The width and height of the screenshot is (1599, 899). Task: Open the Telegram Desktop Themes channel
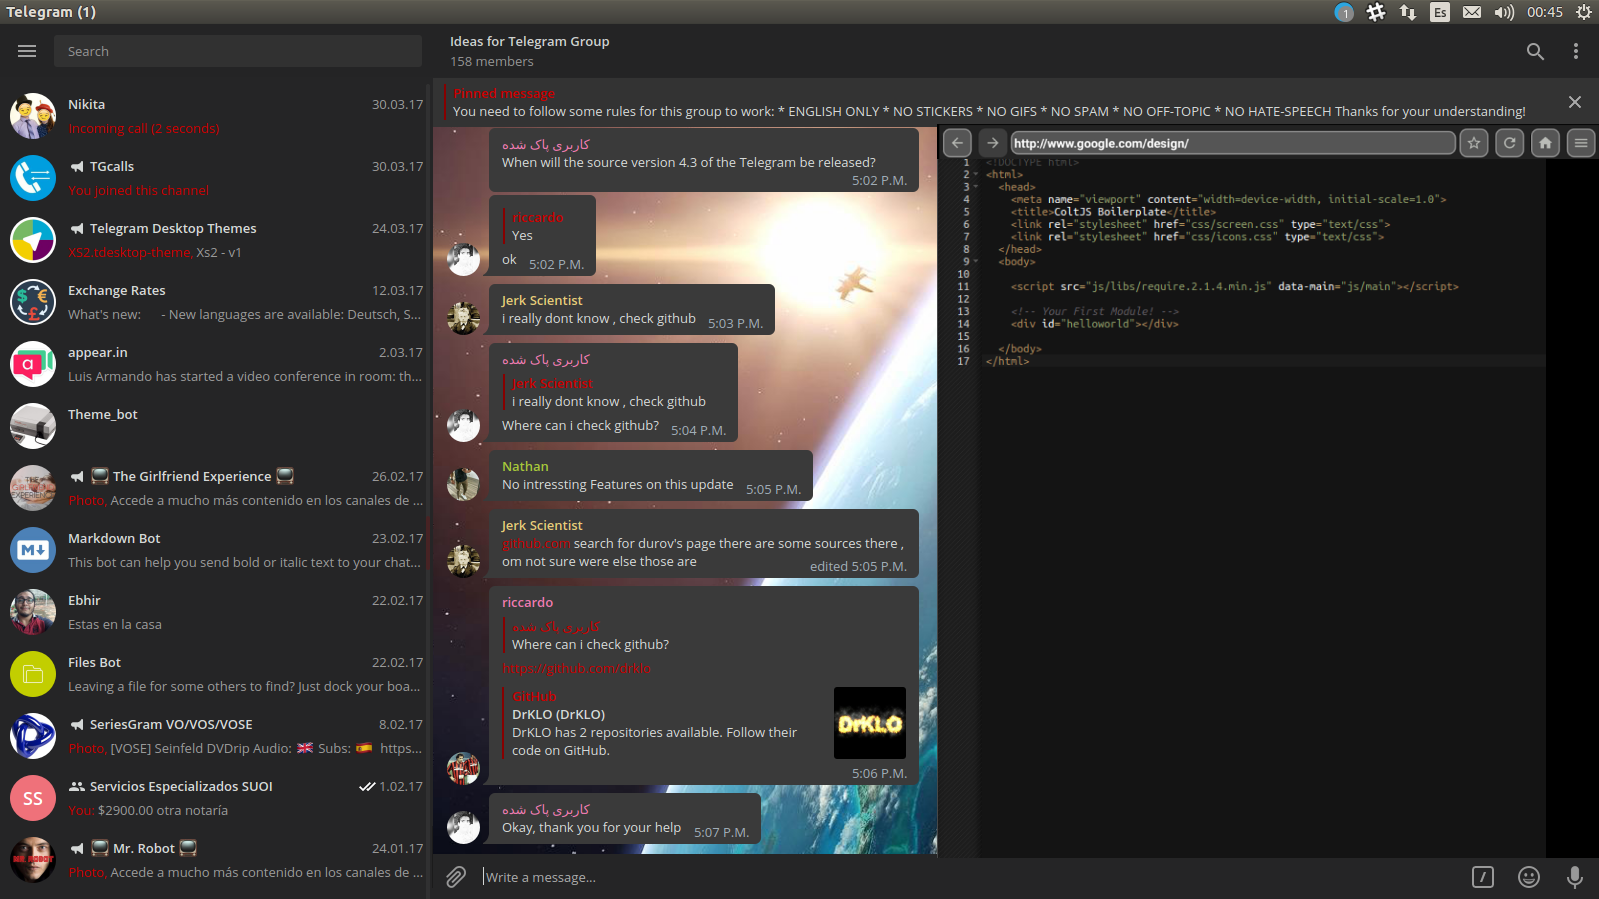tap(214, 240)
